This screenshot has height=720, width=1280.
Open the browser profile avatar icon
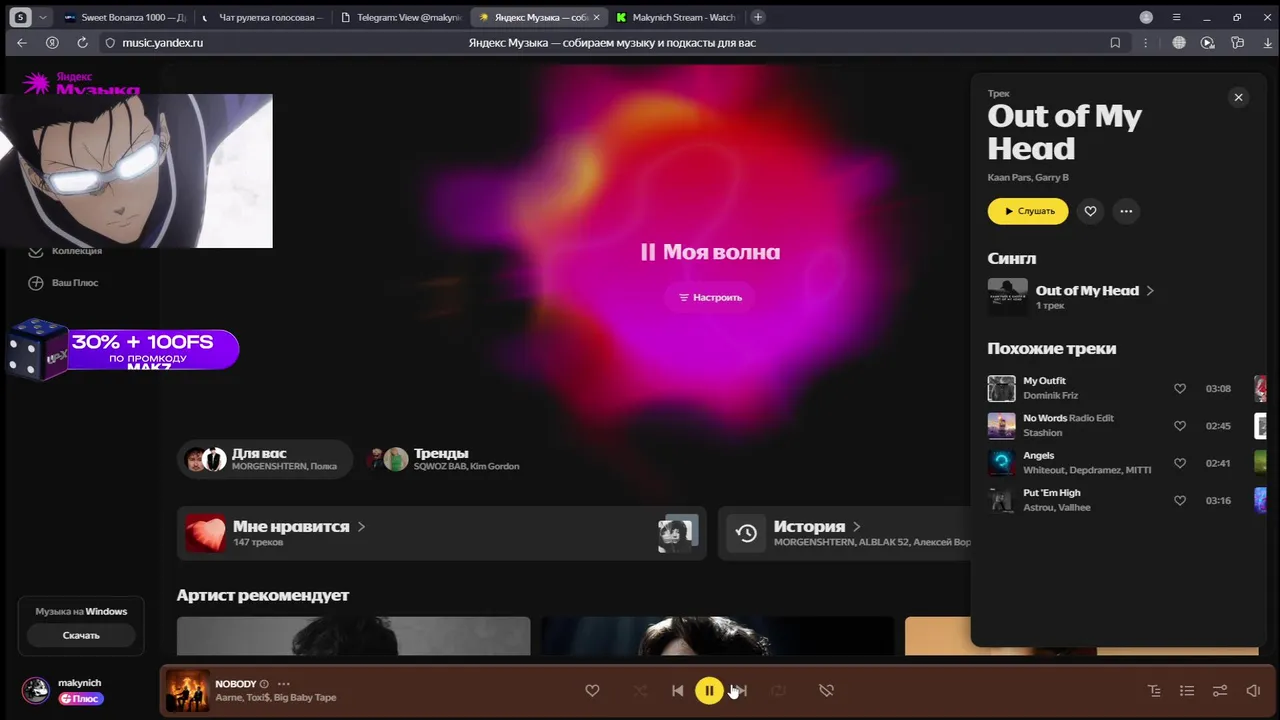1146,17
